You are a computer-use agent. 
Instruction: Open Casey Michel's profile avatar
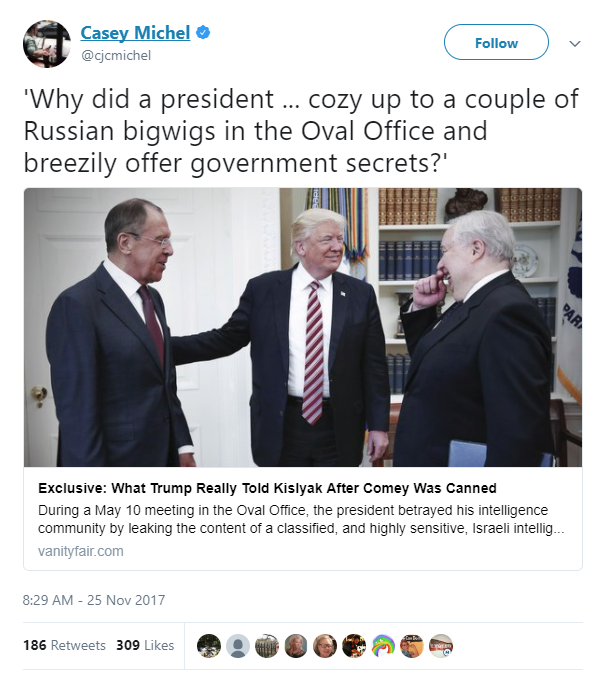coord(47,44)
